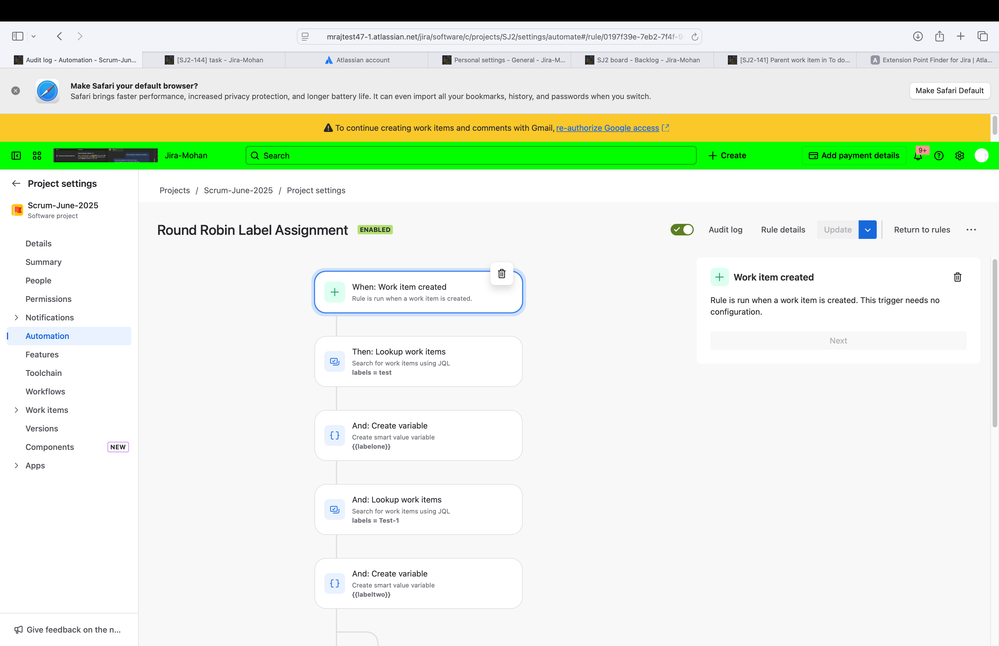This screenshot has height=646, width=999.
Task: Select the Then: Lookup work items labels = test card
Action: [x=418, y=361]
